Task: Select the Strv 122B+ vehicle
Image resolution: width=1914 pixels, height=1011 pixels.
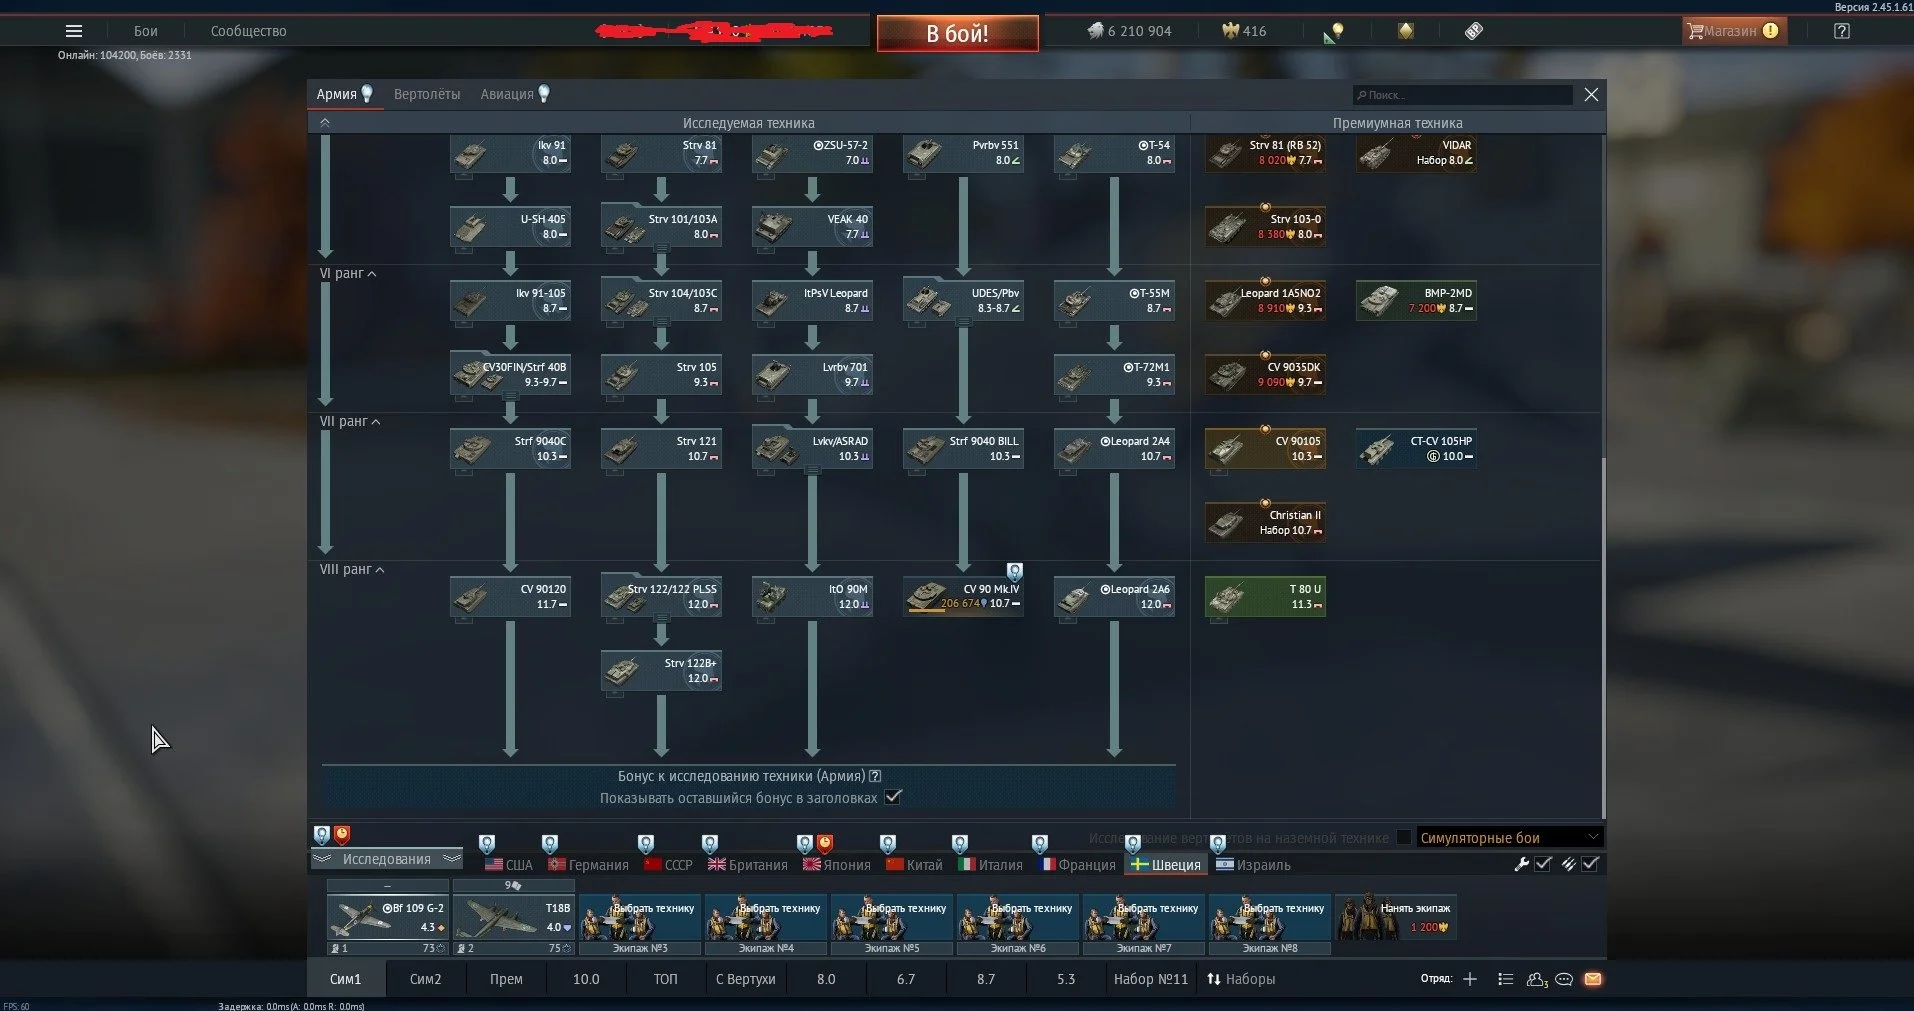Action: [661, 671]
